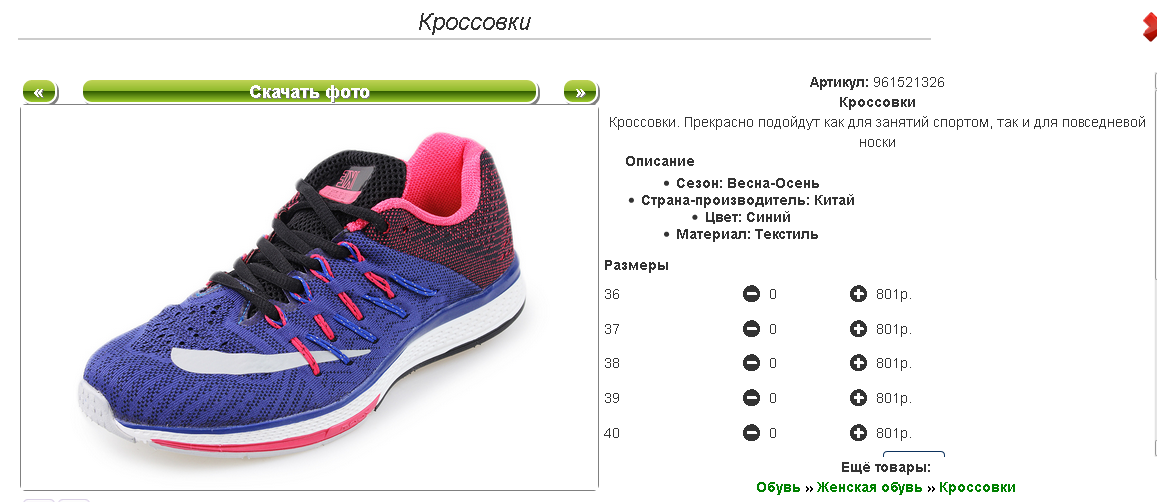Increase quantity for size 36
The width and height of the screenshot is (1157, 502).
coord(858,295)
